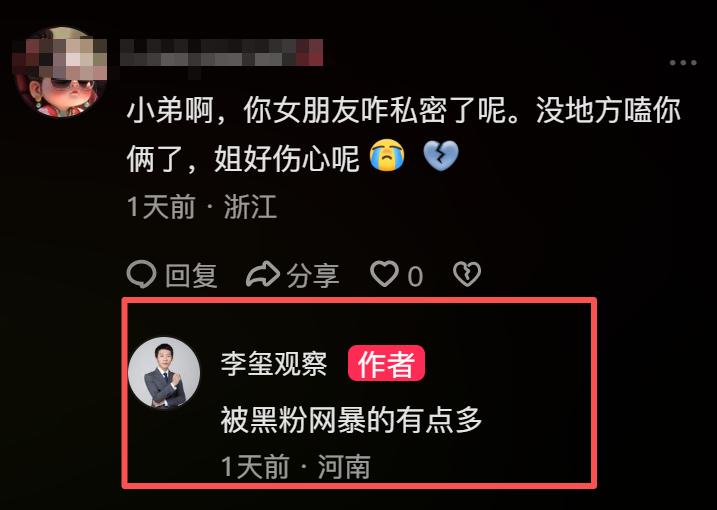717x510 pixels.
Task: Click the 河南 location under author reply
Action: coord(344,467)
